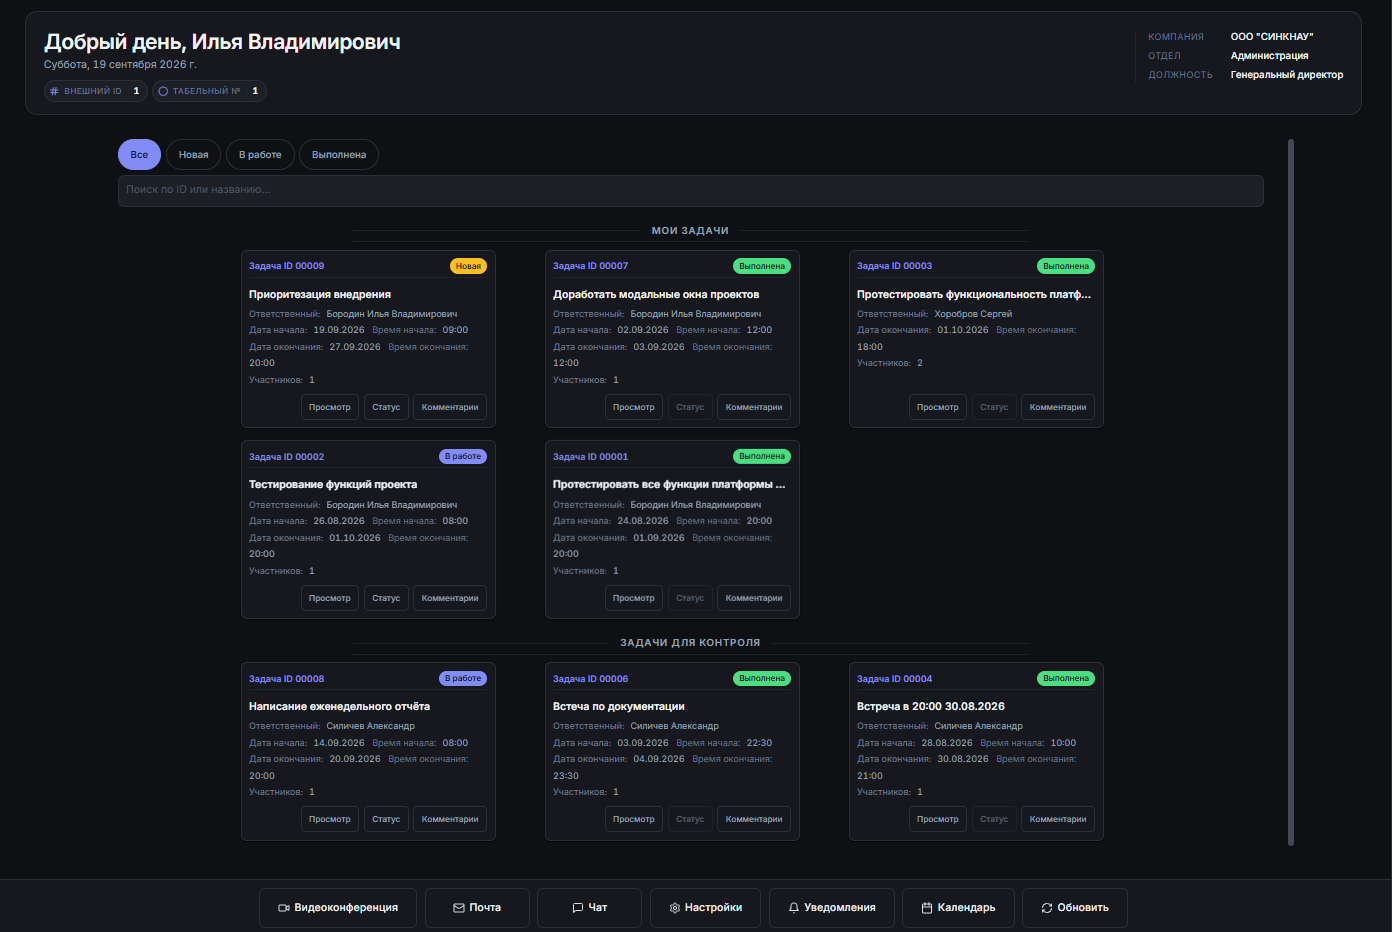The width and height of the screenshot is (1392, 932).
Task: Click the Новая badge on task 00009
Action: [x=468, y=266]
